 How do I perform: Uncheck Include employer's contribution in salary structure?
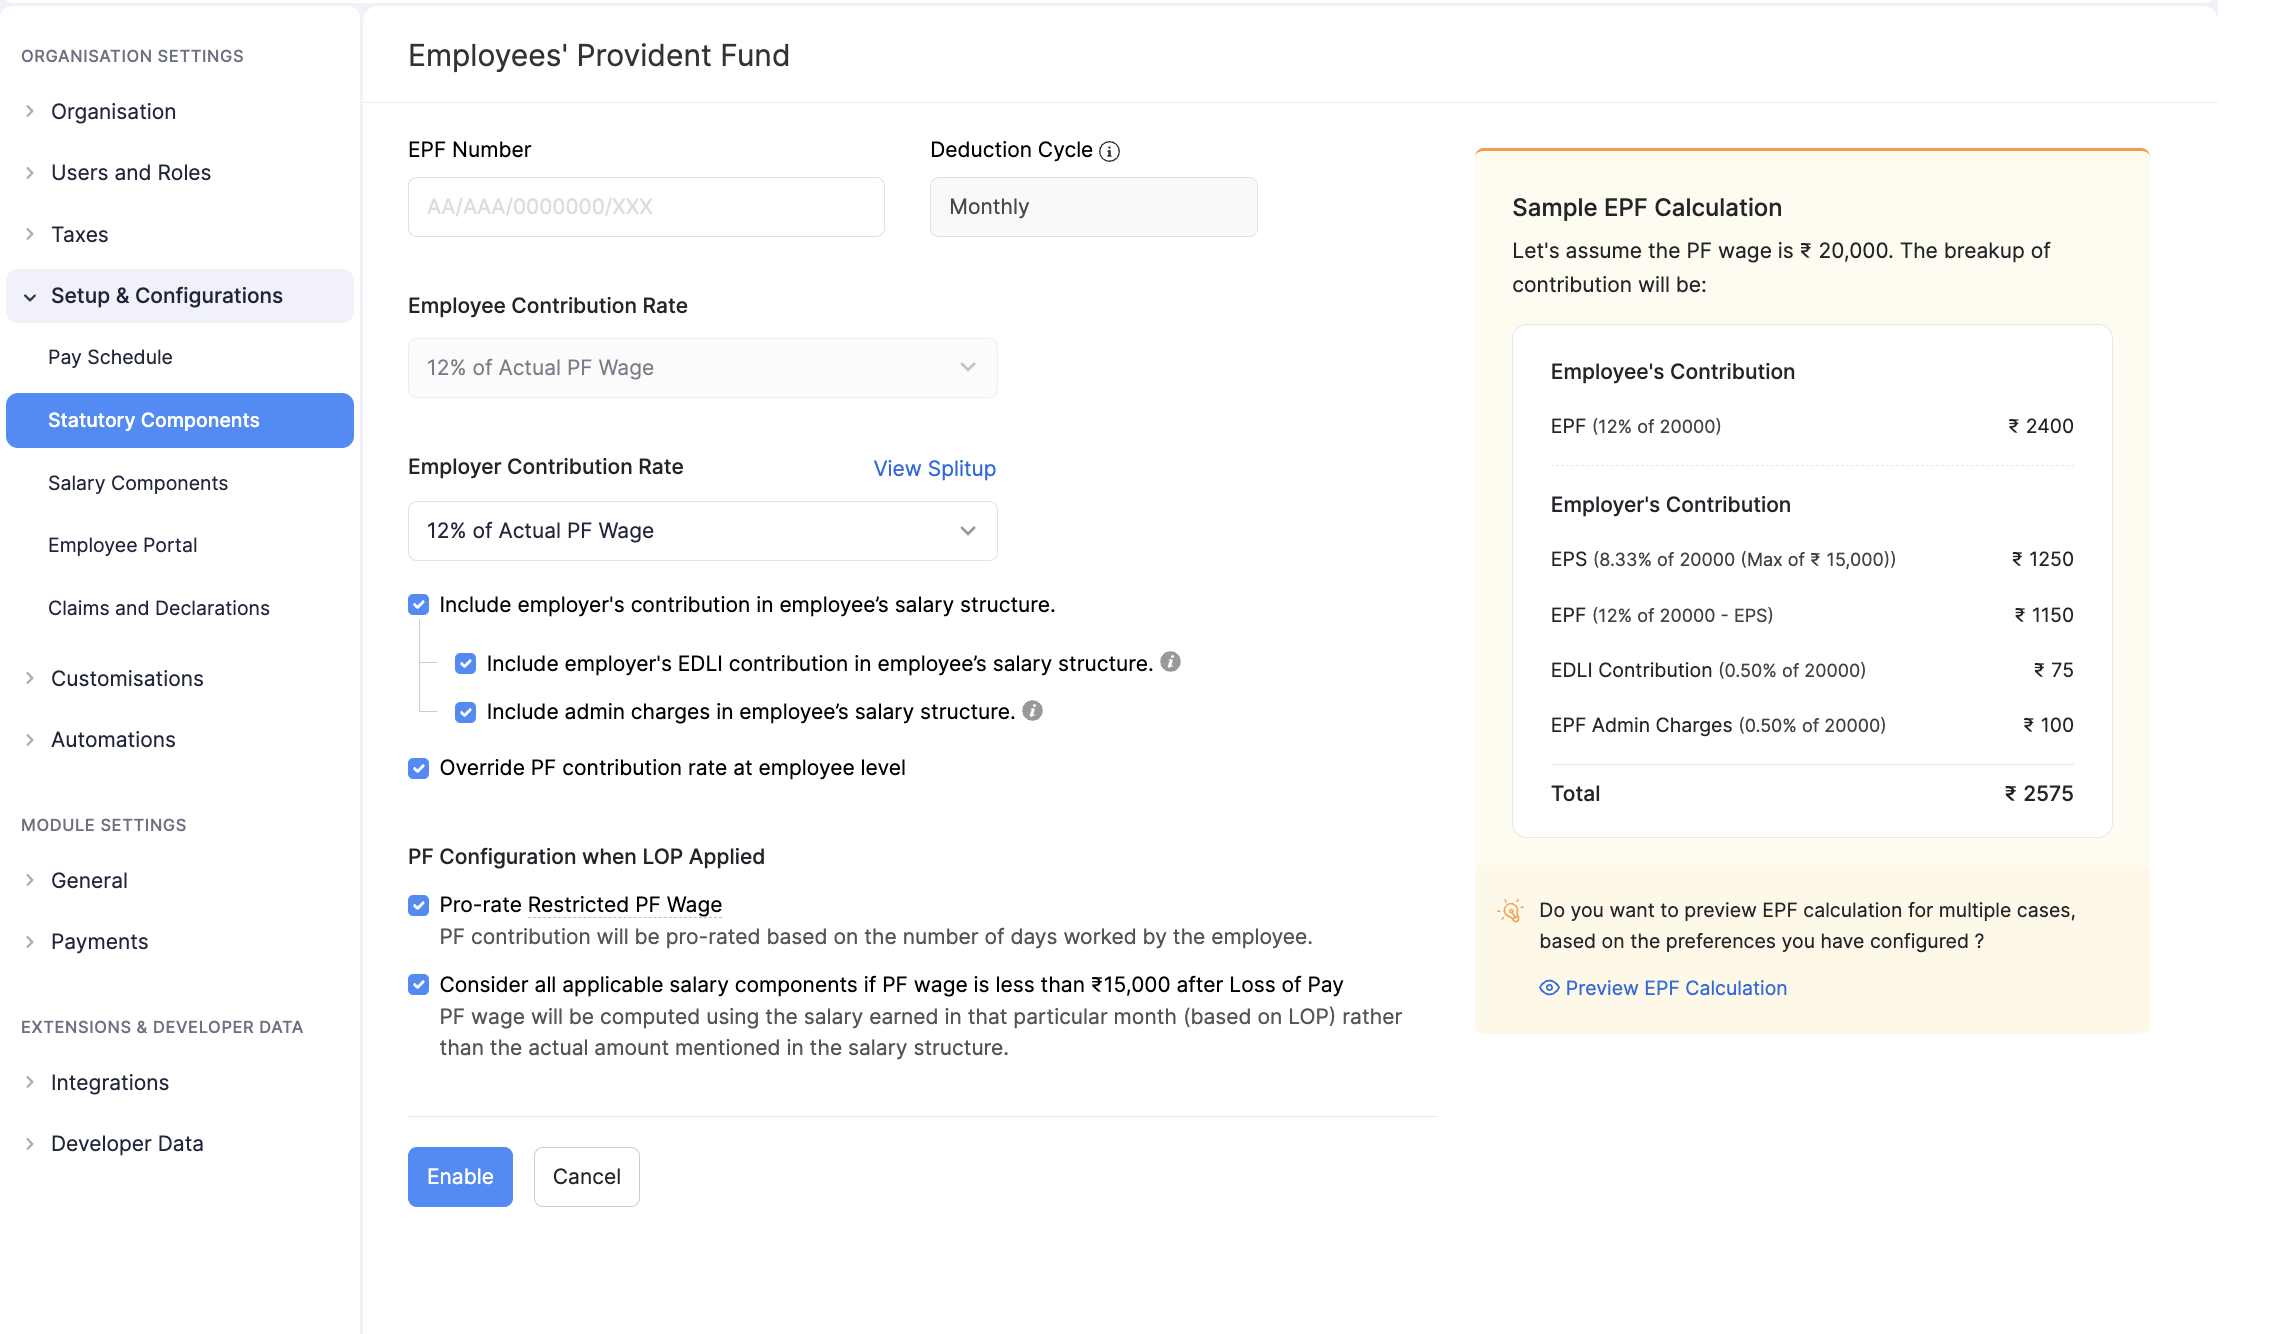pyautogui.click(x=419, y=605)
